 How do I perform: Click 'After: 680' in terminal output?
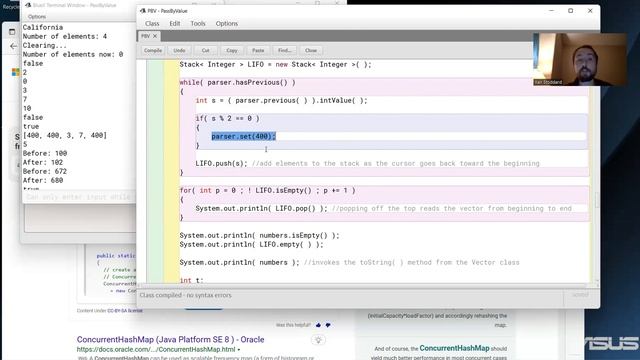point(43,180)
